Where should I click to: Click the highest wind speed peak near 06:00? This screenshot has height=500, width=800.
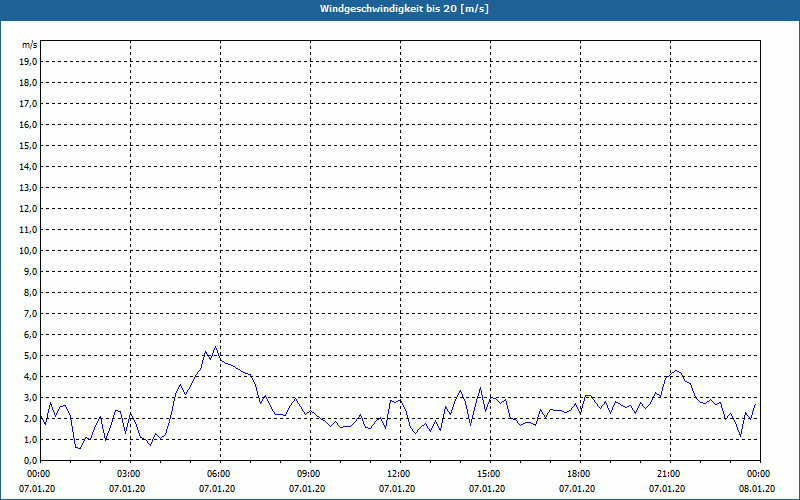click(x=215, y=348)
